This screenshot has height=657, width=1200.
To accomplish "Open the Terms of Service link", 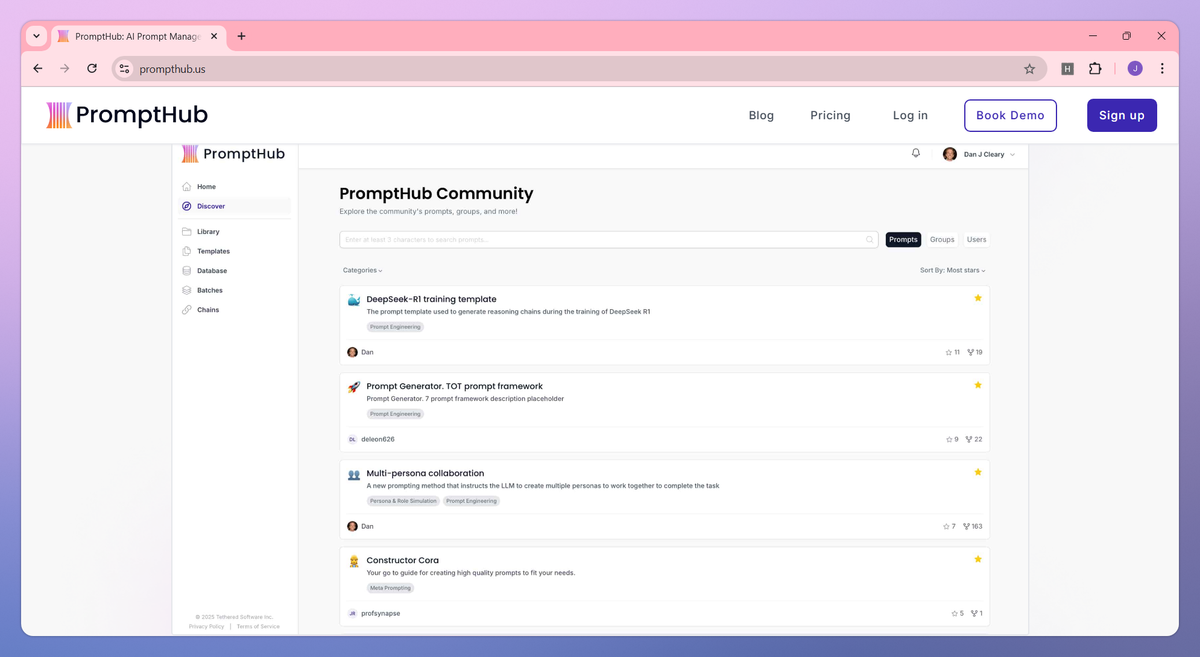I will 258,627.
